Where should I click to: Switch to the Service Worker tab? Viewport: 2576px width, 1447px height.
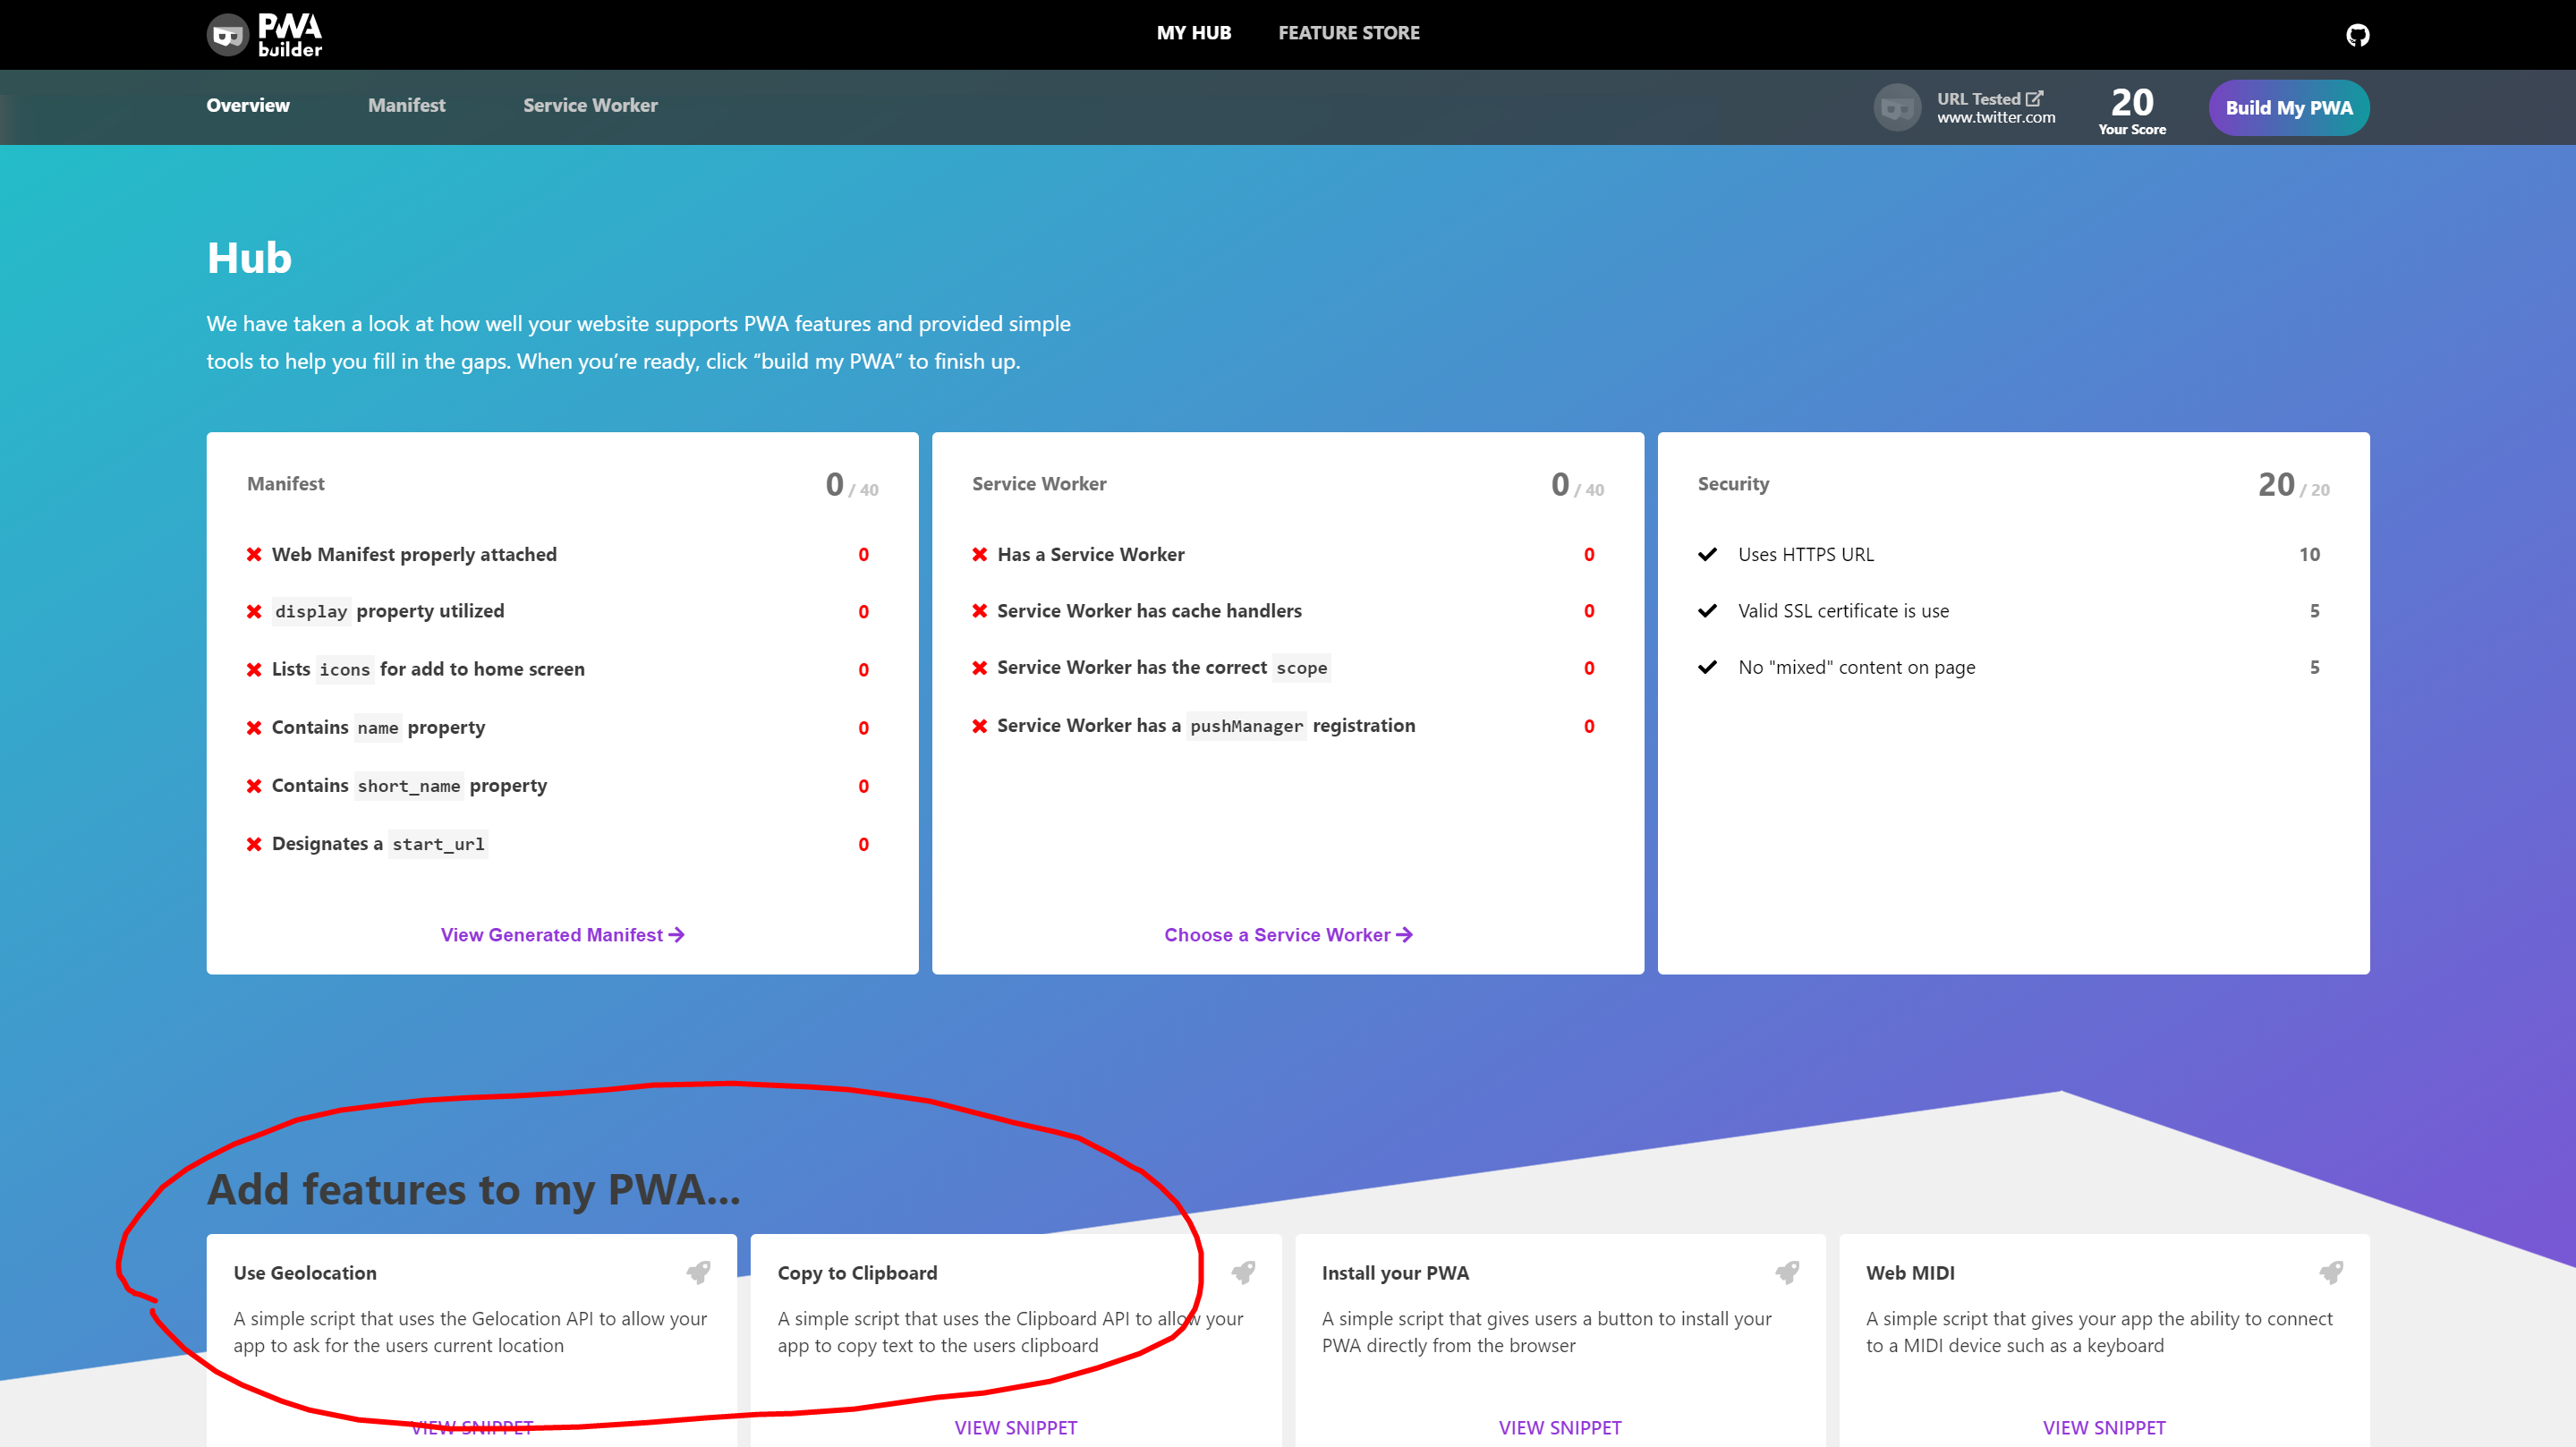click(590, 105)
